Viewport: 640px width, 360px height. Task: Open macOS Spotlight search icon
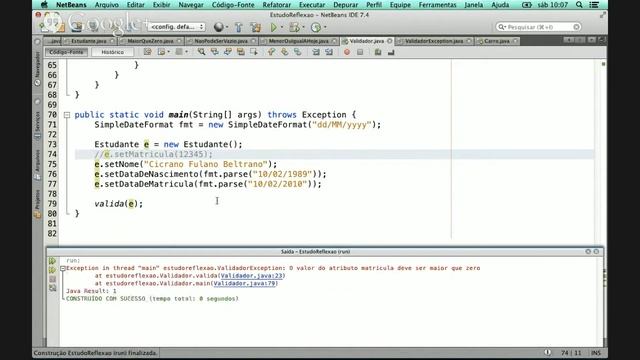click(x=579, y=5)
